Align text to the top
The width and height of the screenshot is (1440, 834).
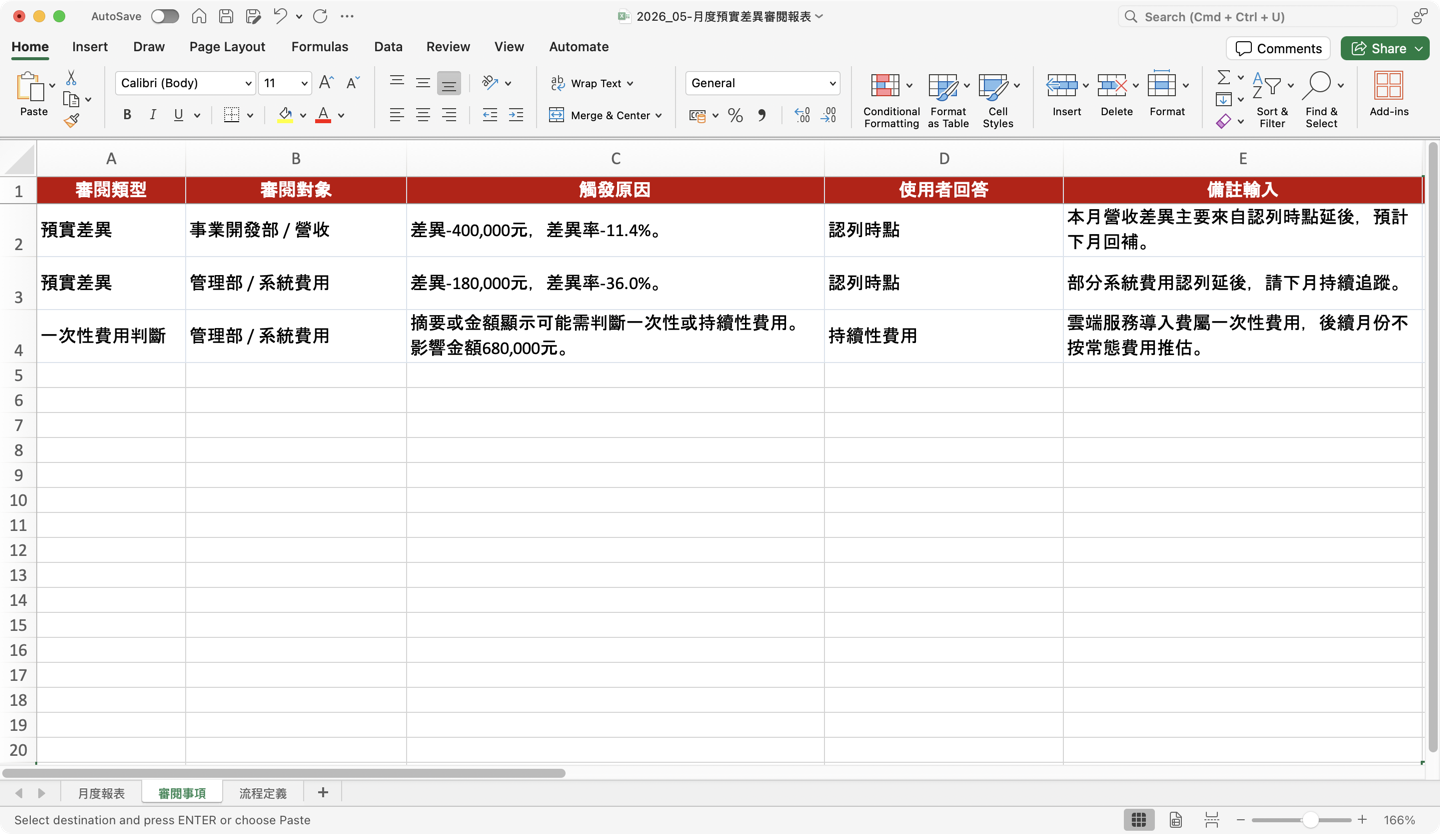[x=397, y=83]
